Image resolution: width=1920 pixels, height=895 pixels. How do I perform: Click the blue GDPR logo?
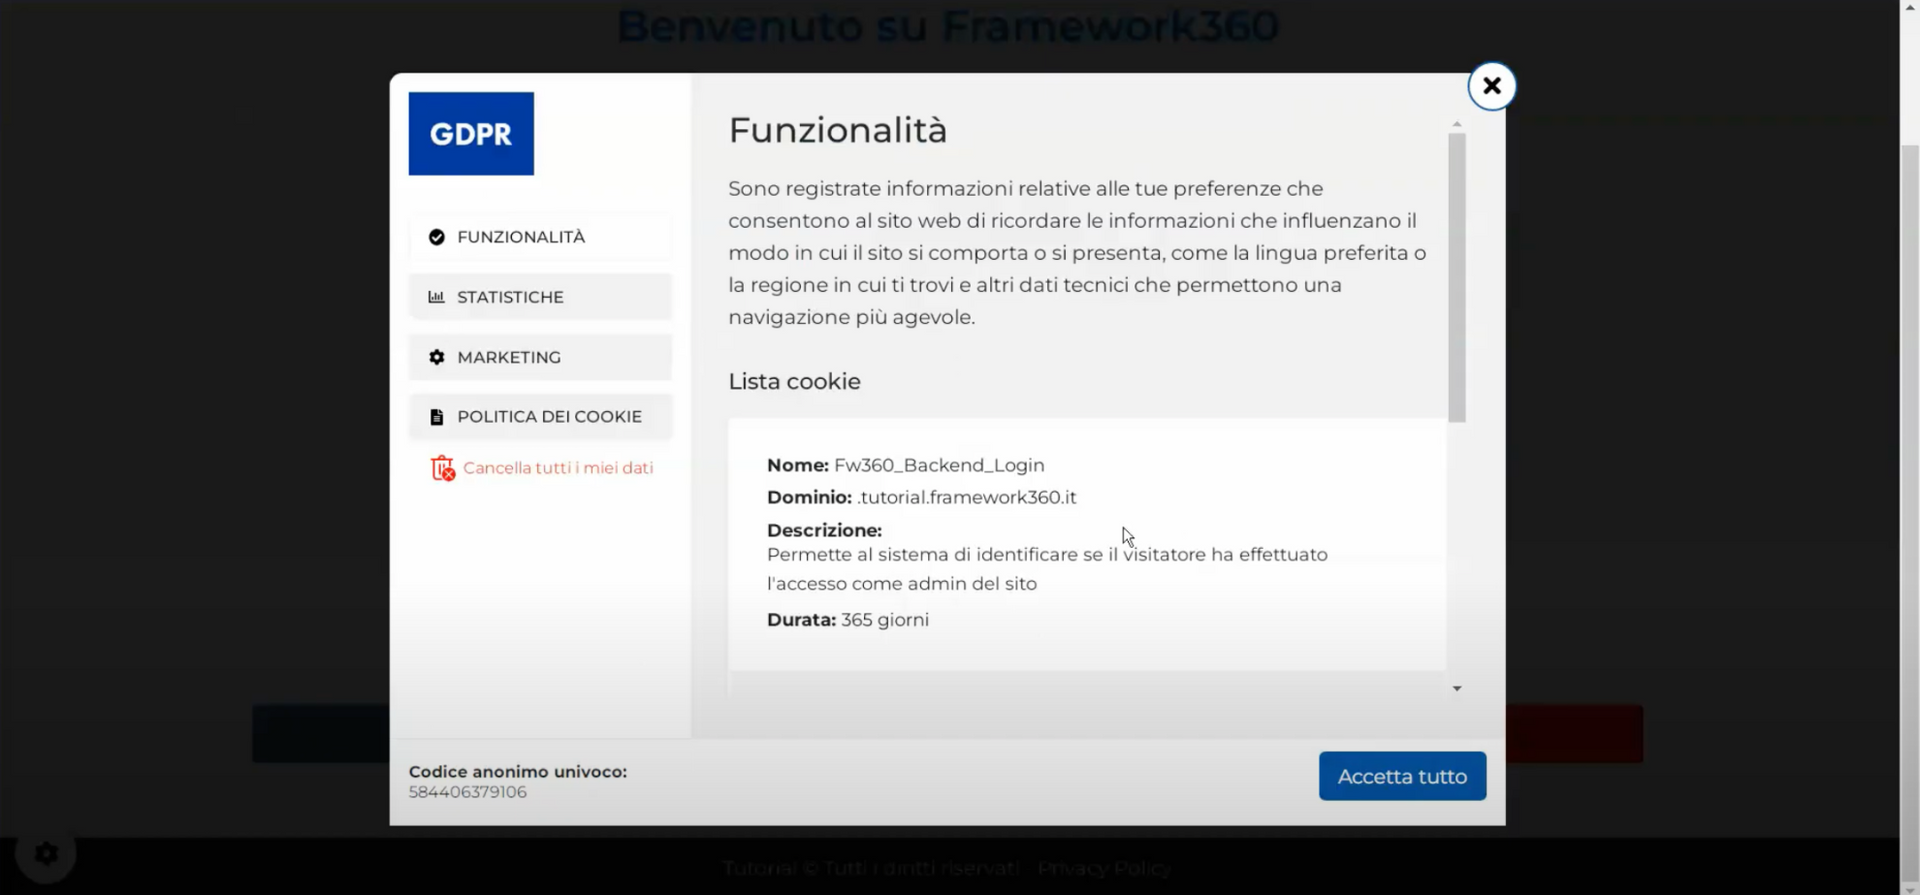(470, 133)
